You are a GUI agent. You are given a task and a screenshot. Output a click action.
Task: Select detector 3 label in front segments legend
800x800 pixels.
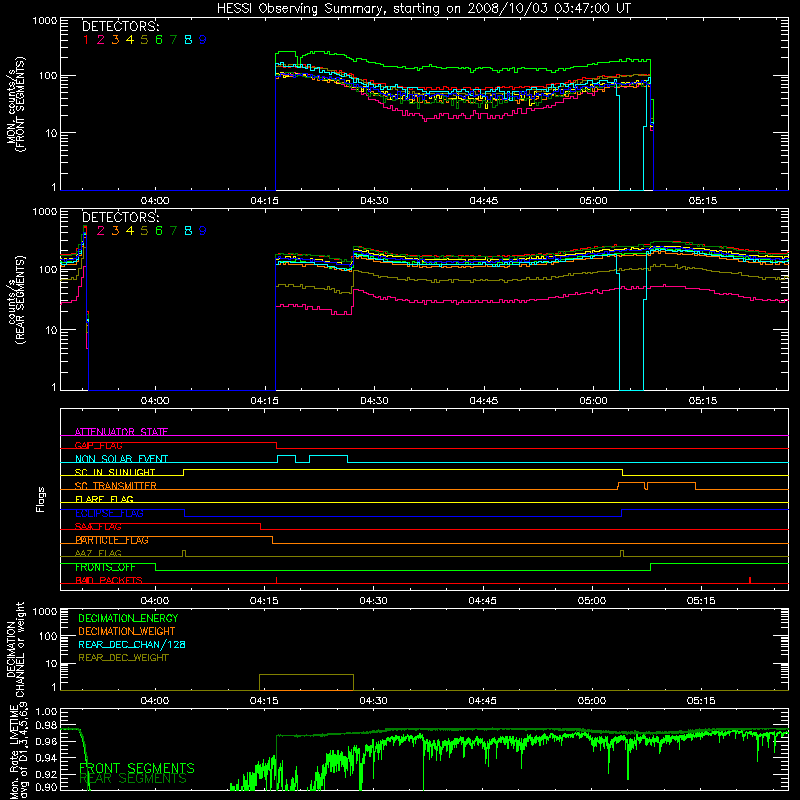coord(115,40)
